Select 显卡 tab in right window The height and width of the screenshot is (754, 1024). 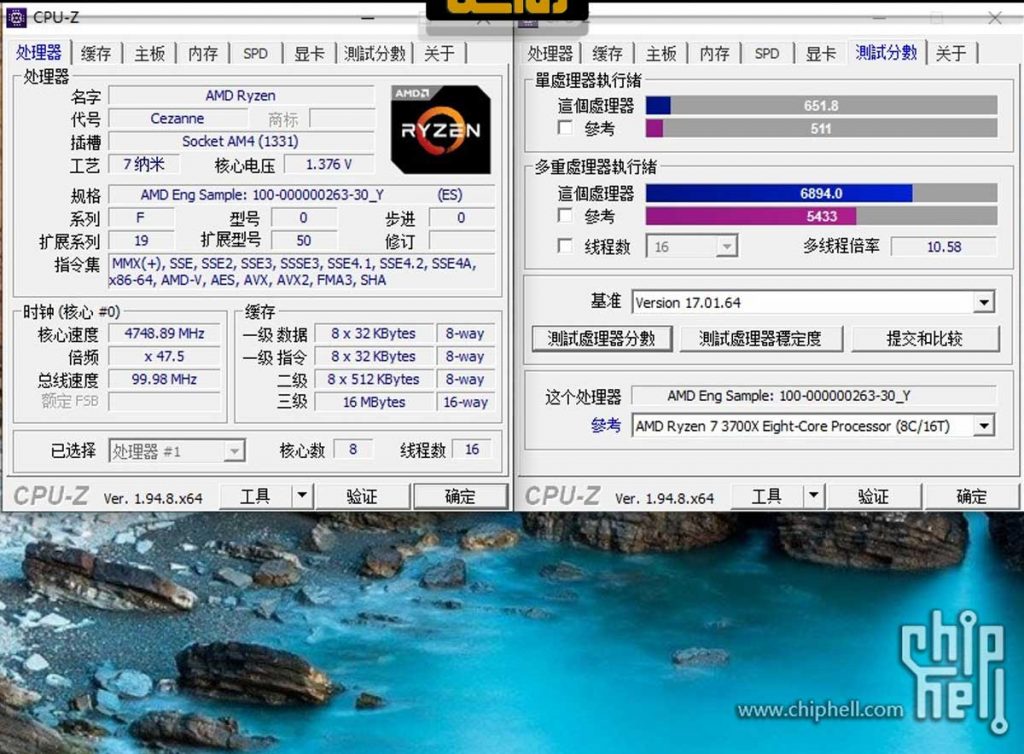tap(820, 54)
